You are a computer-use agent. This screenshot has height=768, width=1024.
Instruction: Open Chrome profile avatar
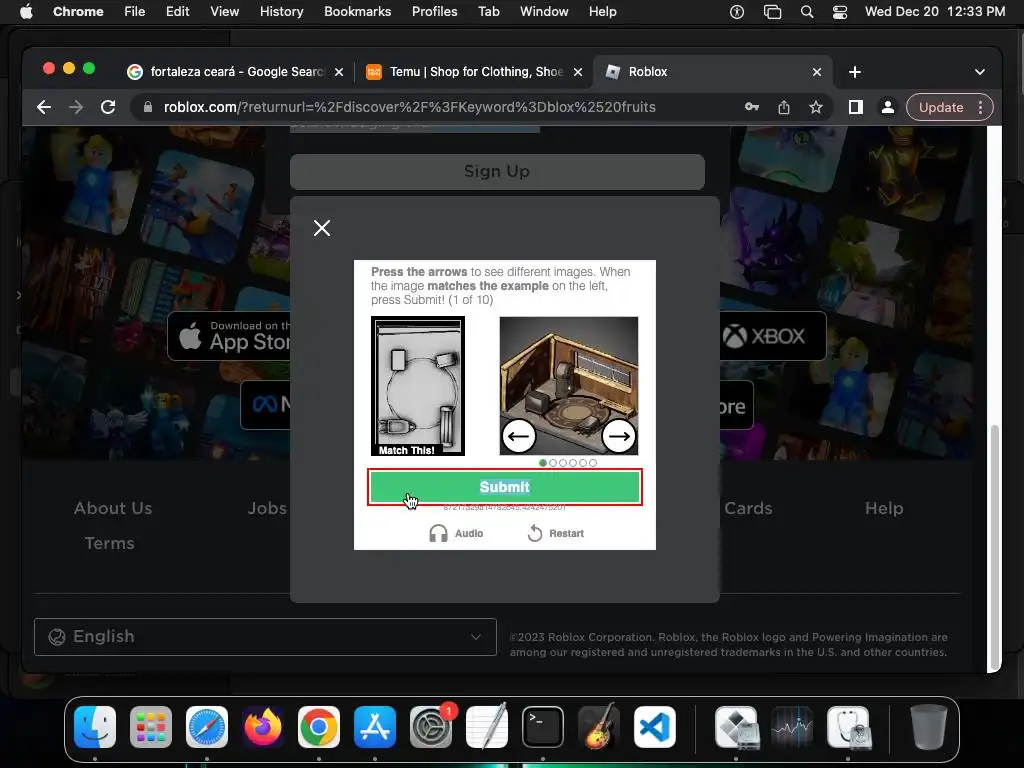888,107
